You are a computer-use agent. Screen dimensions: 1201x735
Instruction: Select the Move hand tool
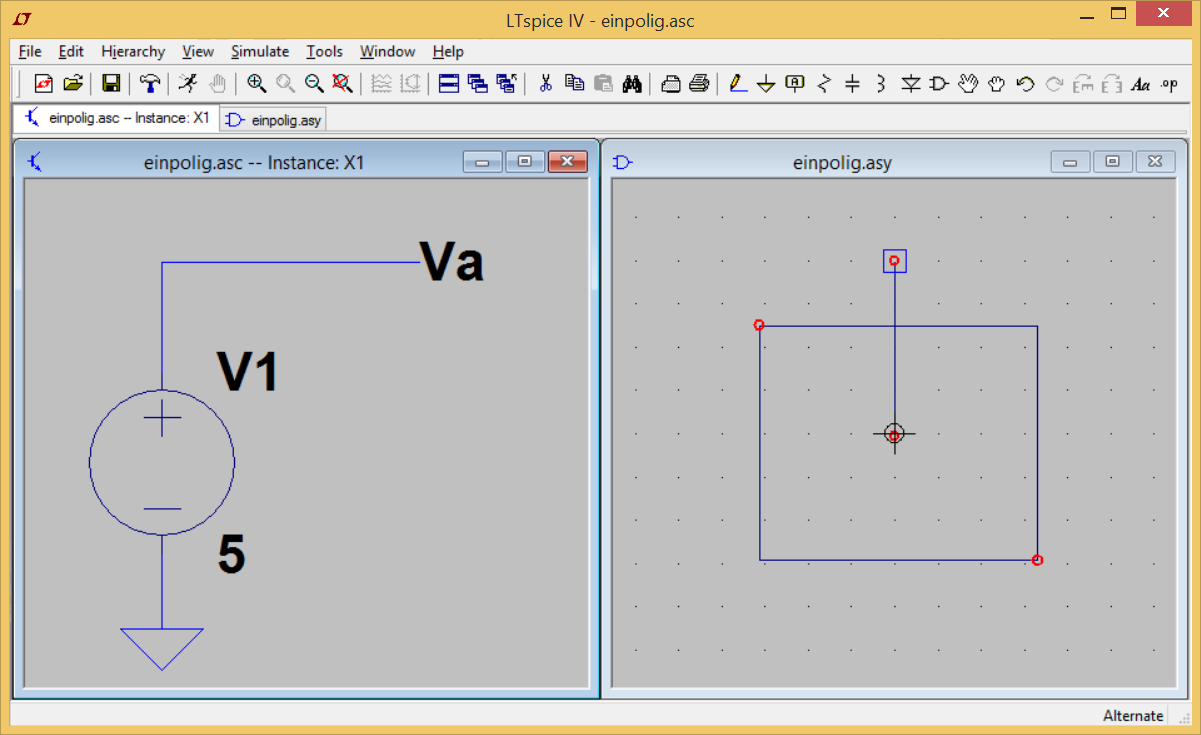coord(967,84)
